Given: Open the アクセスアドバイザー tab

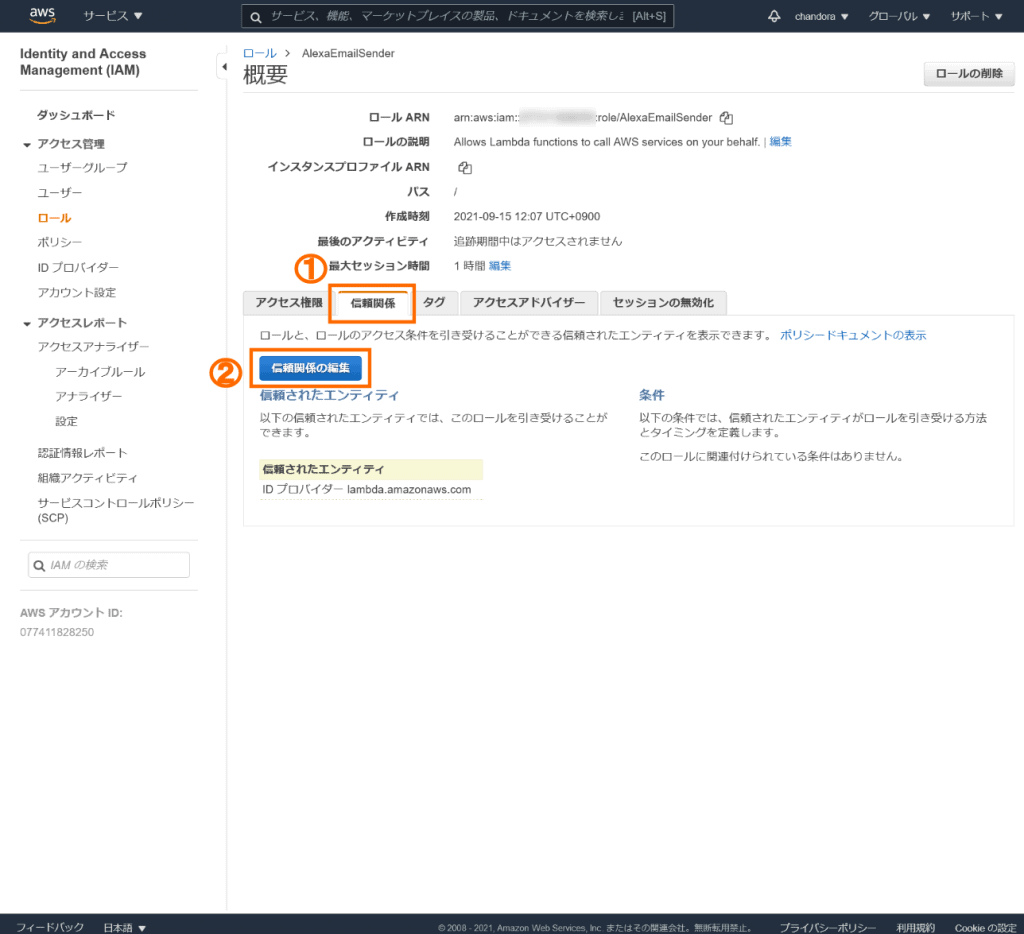Looking at the screenshot, I should tap(528, 302).
